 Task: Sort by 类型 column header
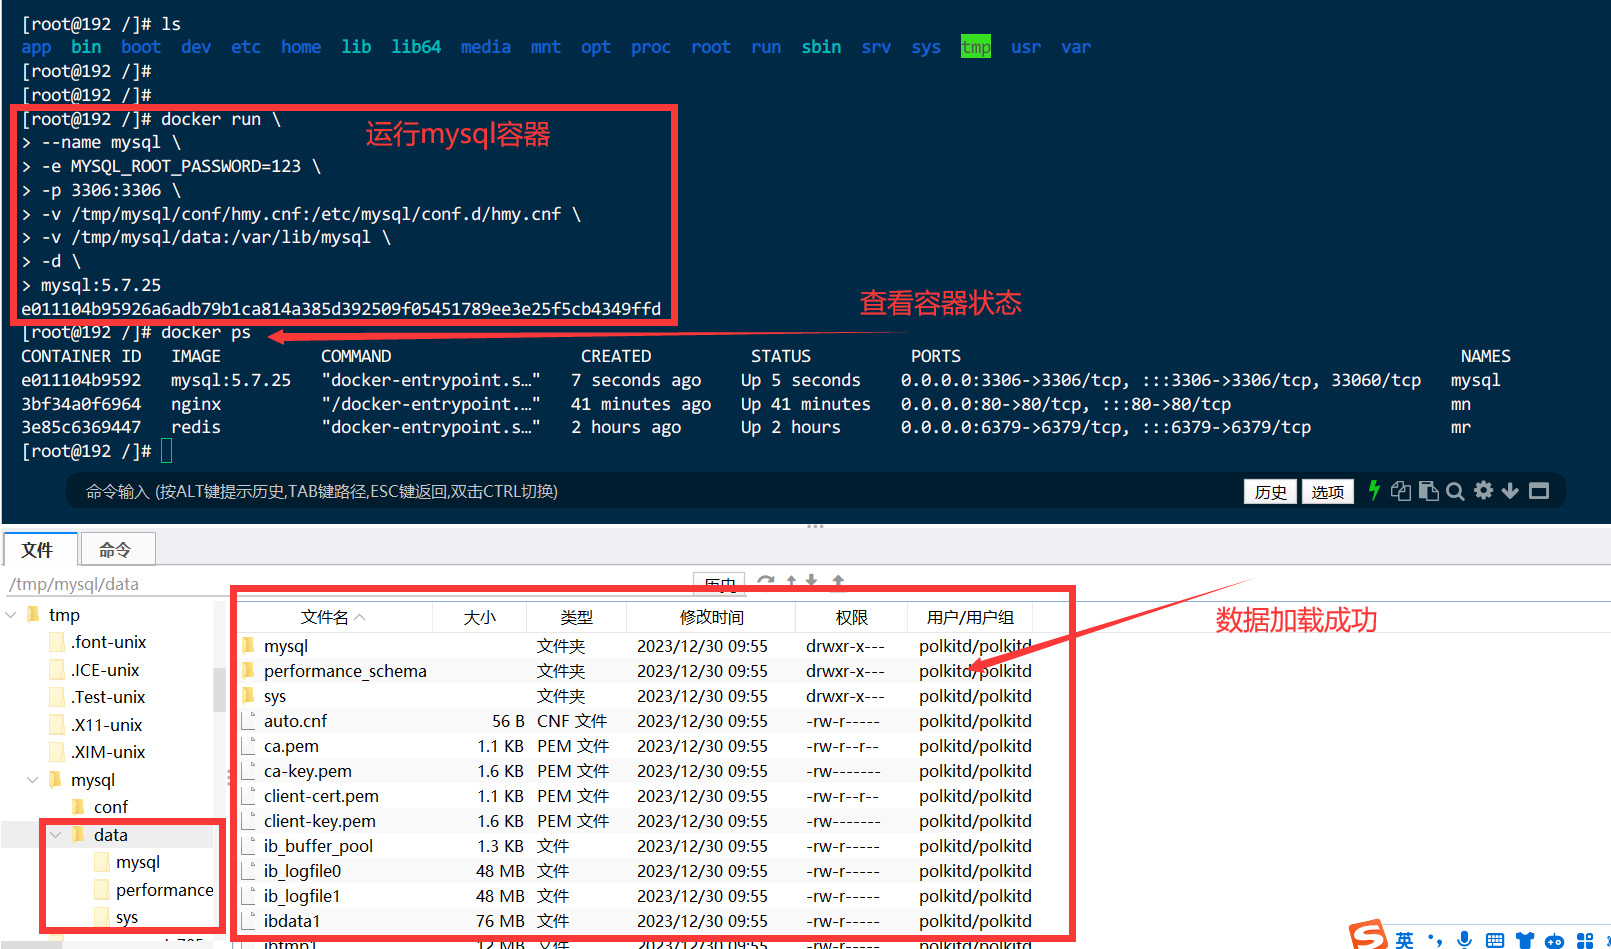[x=577, y=617]
